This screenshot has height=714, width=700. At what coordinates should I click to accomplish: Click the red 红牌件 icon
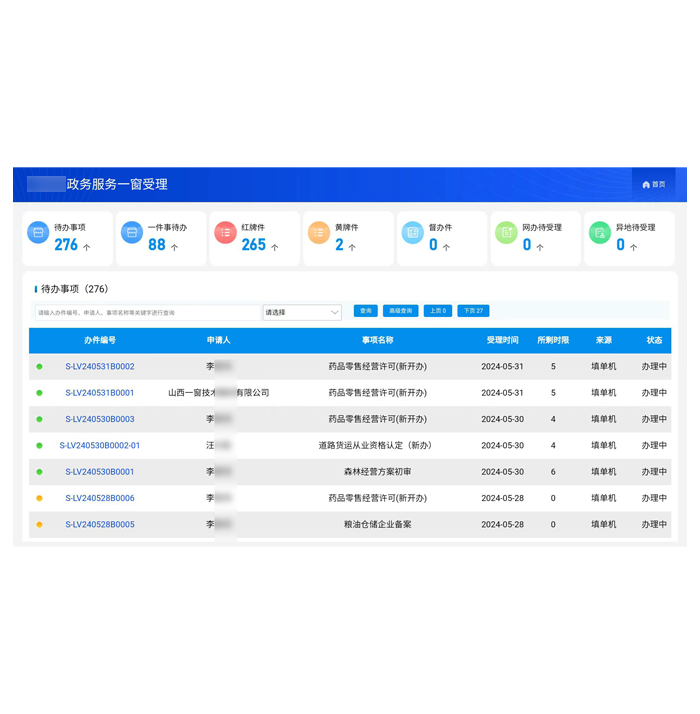click(225, 233)
